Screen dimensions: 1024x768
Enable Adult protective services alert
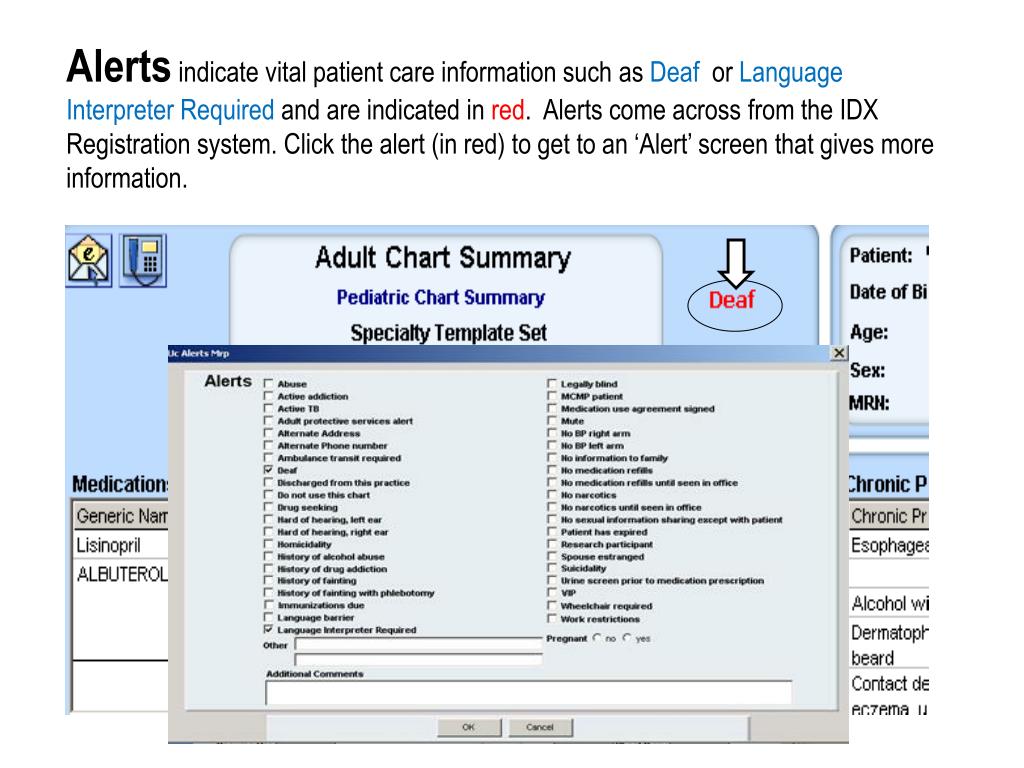(x=268, y=421)
